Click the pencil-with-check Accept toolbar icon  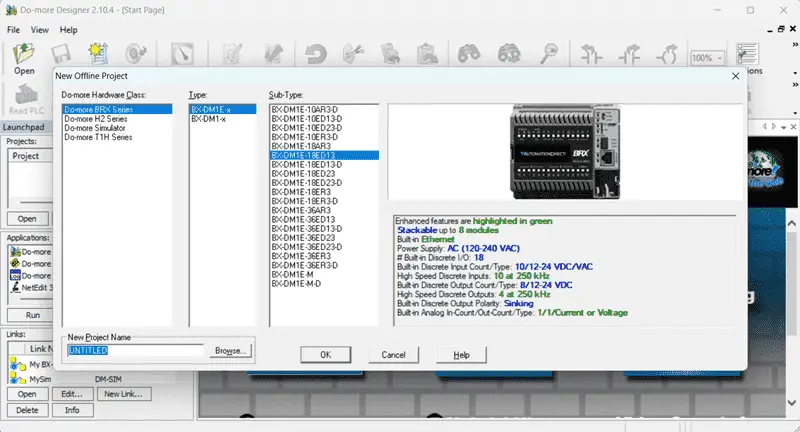274,54
